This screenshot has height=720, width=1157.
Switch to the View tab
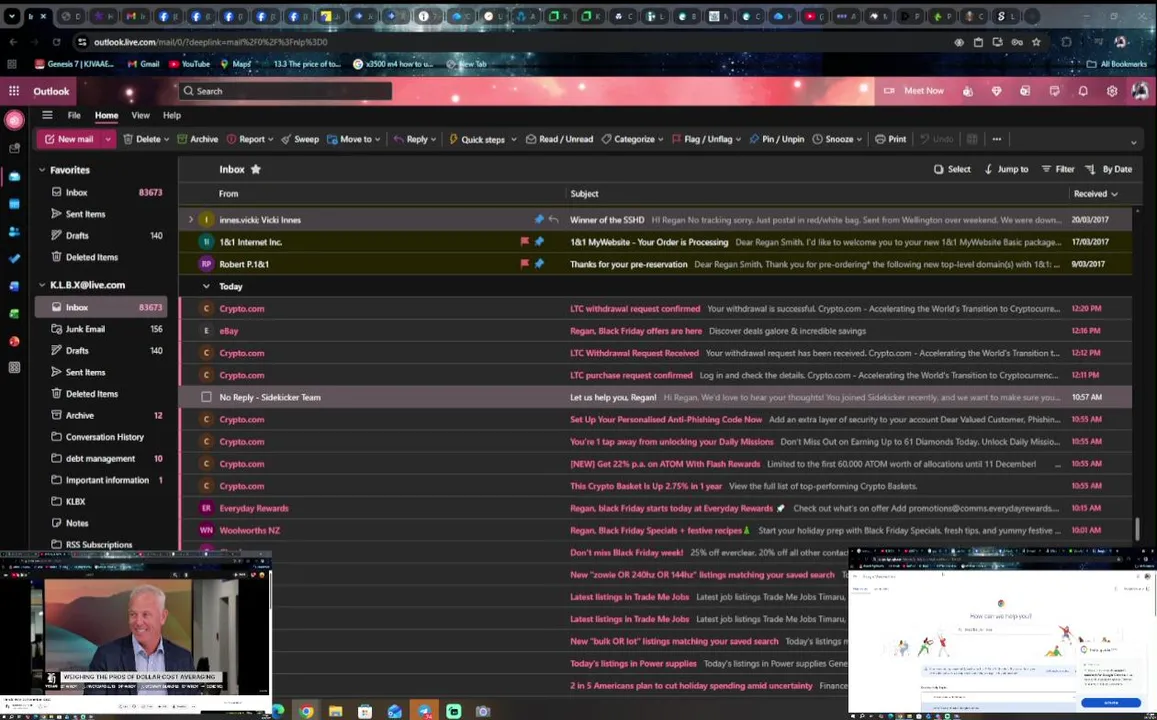140,115
